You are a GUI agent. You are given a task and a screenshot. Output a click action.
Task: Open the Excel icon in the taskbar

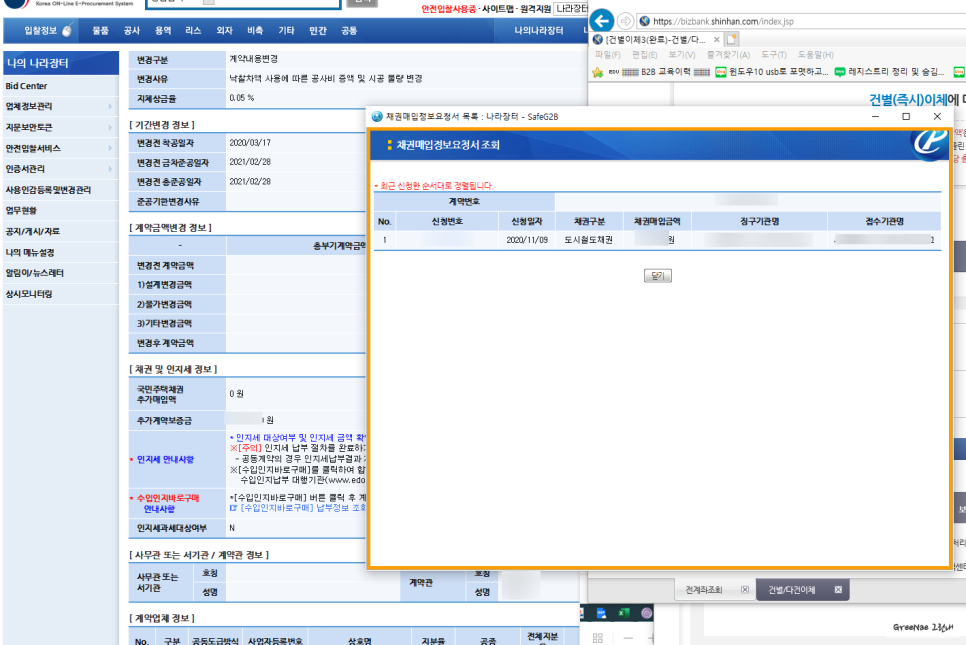pyautogui.click(x=623, y=613)
